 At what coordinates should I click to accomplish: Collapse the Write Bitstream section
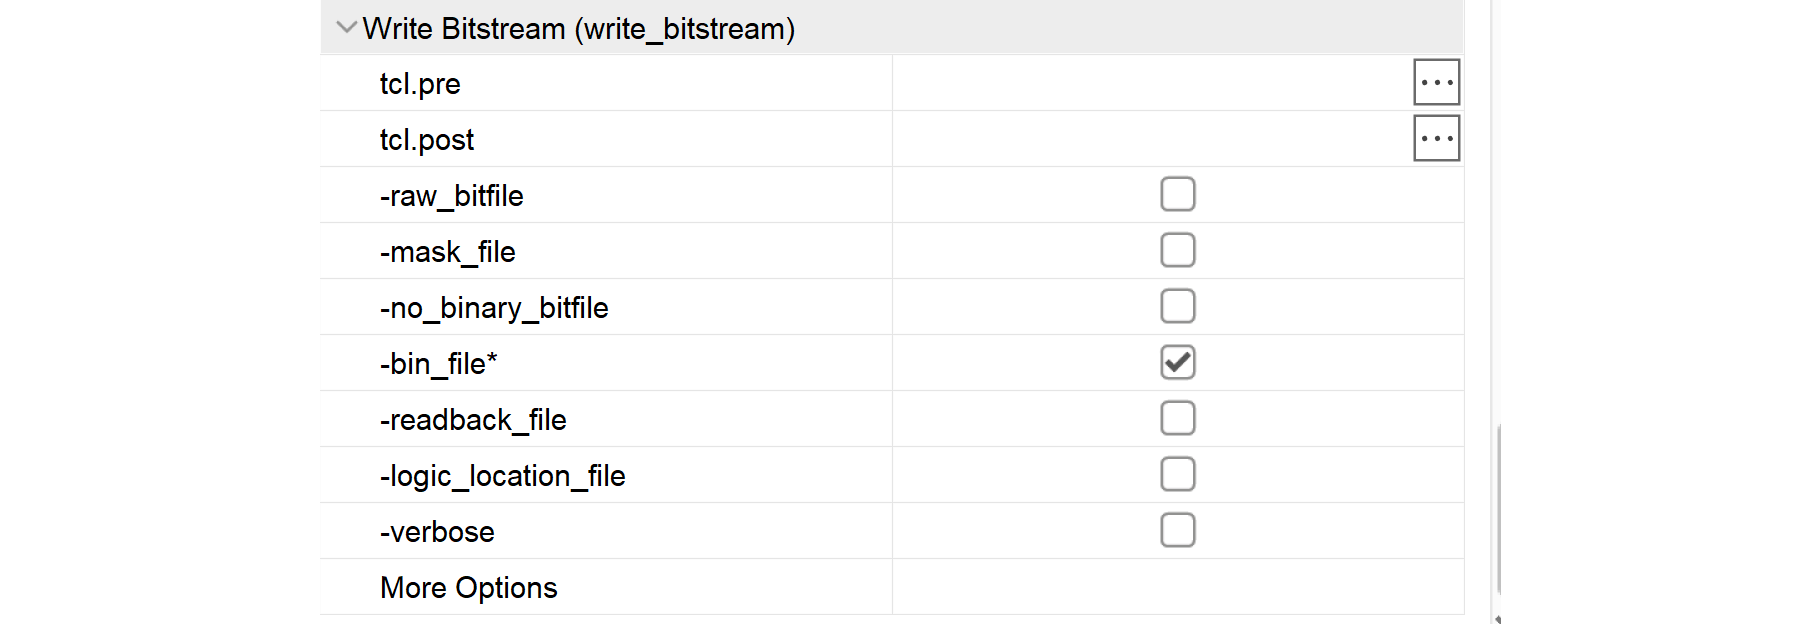(x=346, y=28)
